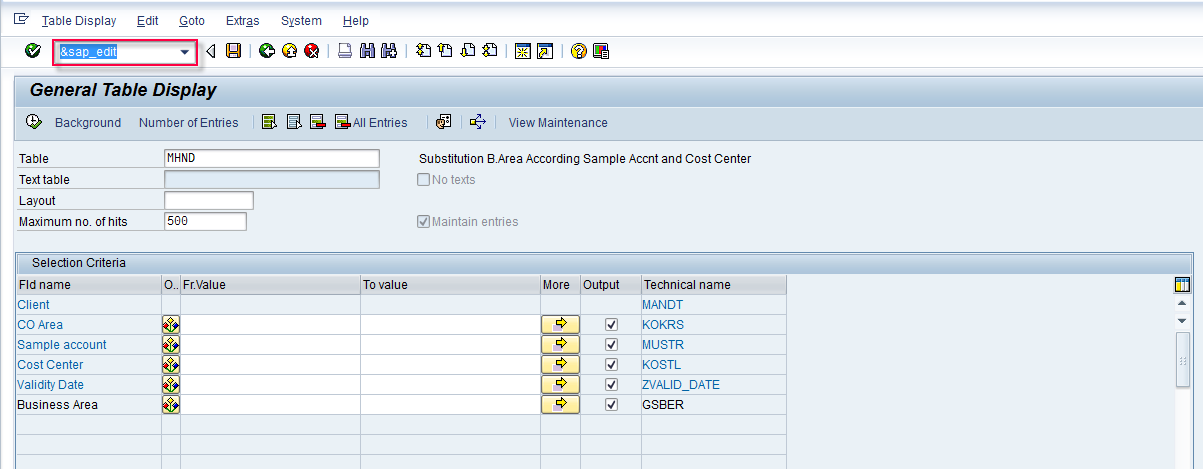
Task: Open the Table Display menu
Action: (x=79, y=20)
